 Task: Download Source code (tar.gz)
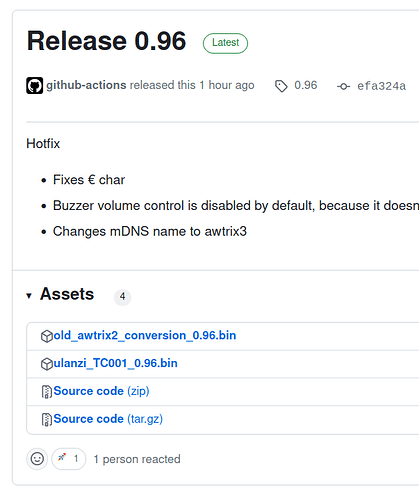108,419
